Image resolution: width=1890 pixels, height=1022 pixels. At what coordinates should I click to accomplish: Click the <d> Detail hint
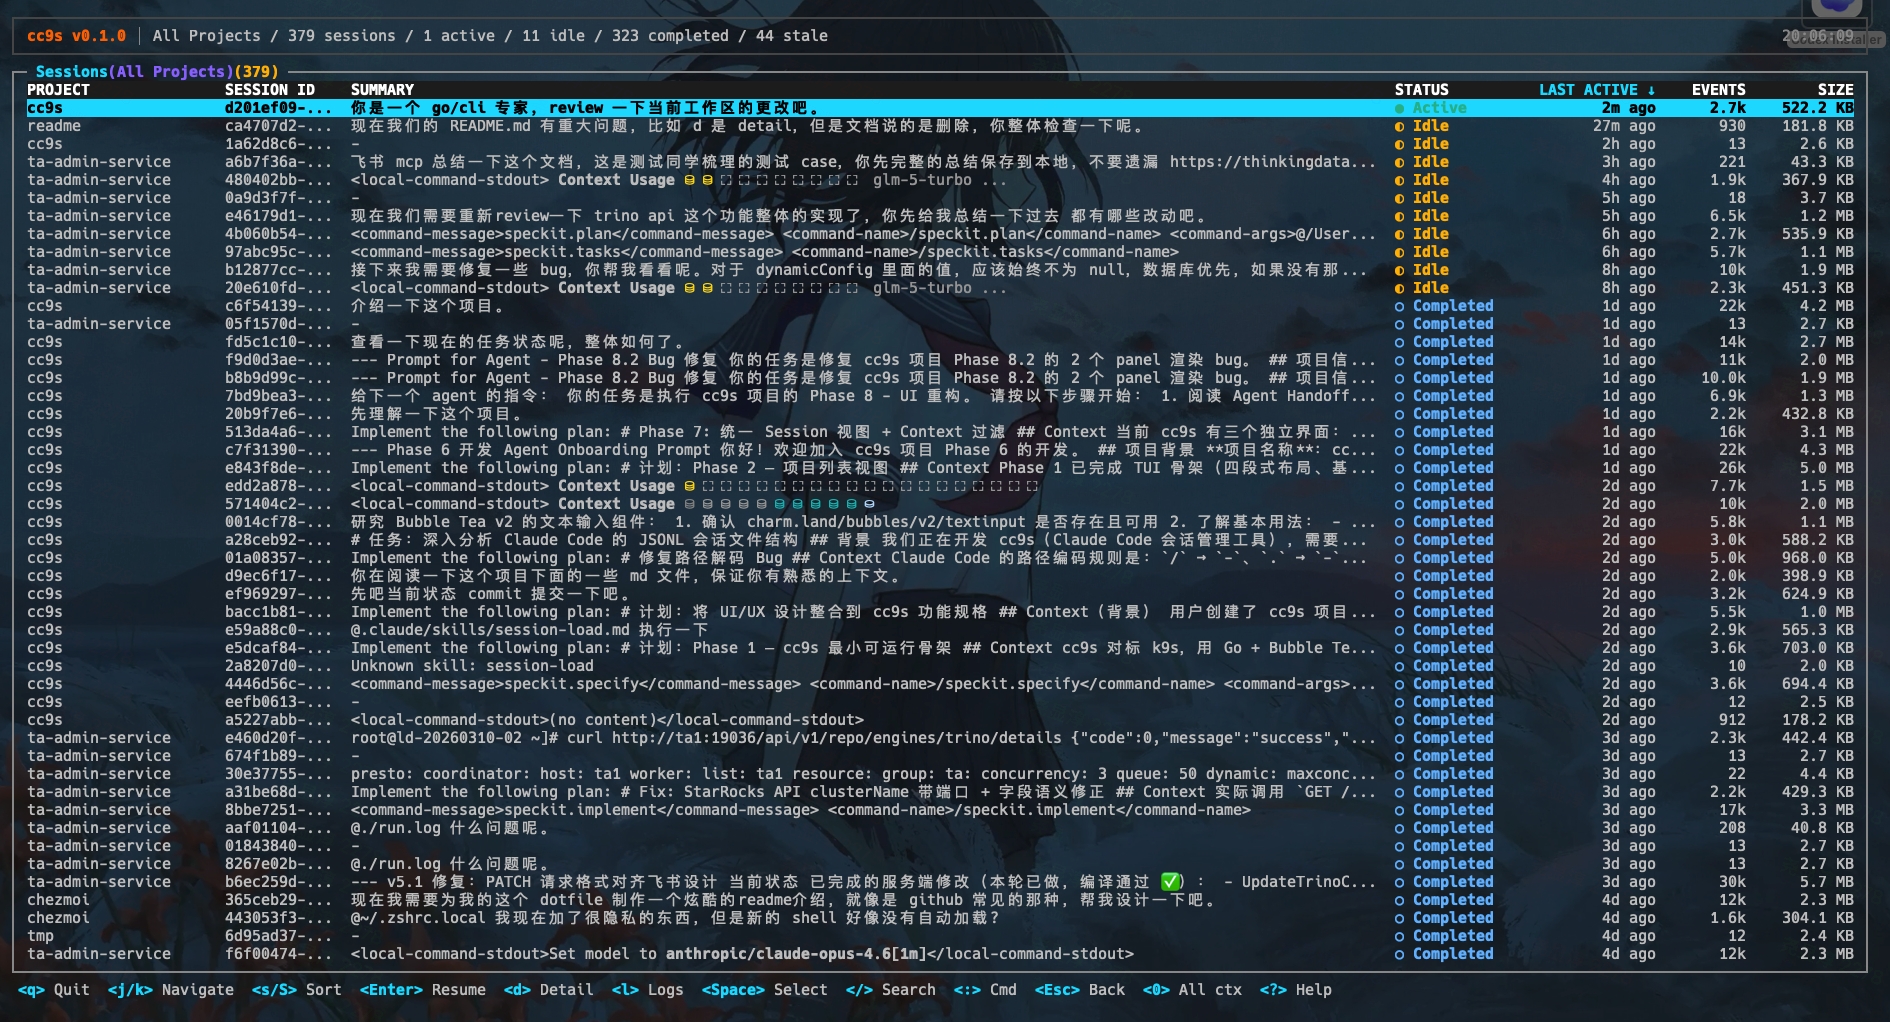(549, 990)
